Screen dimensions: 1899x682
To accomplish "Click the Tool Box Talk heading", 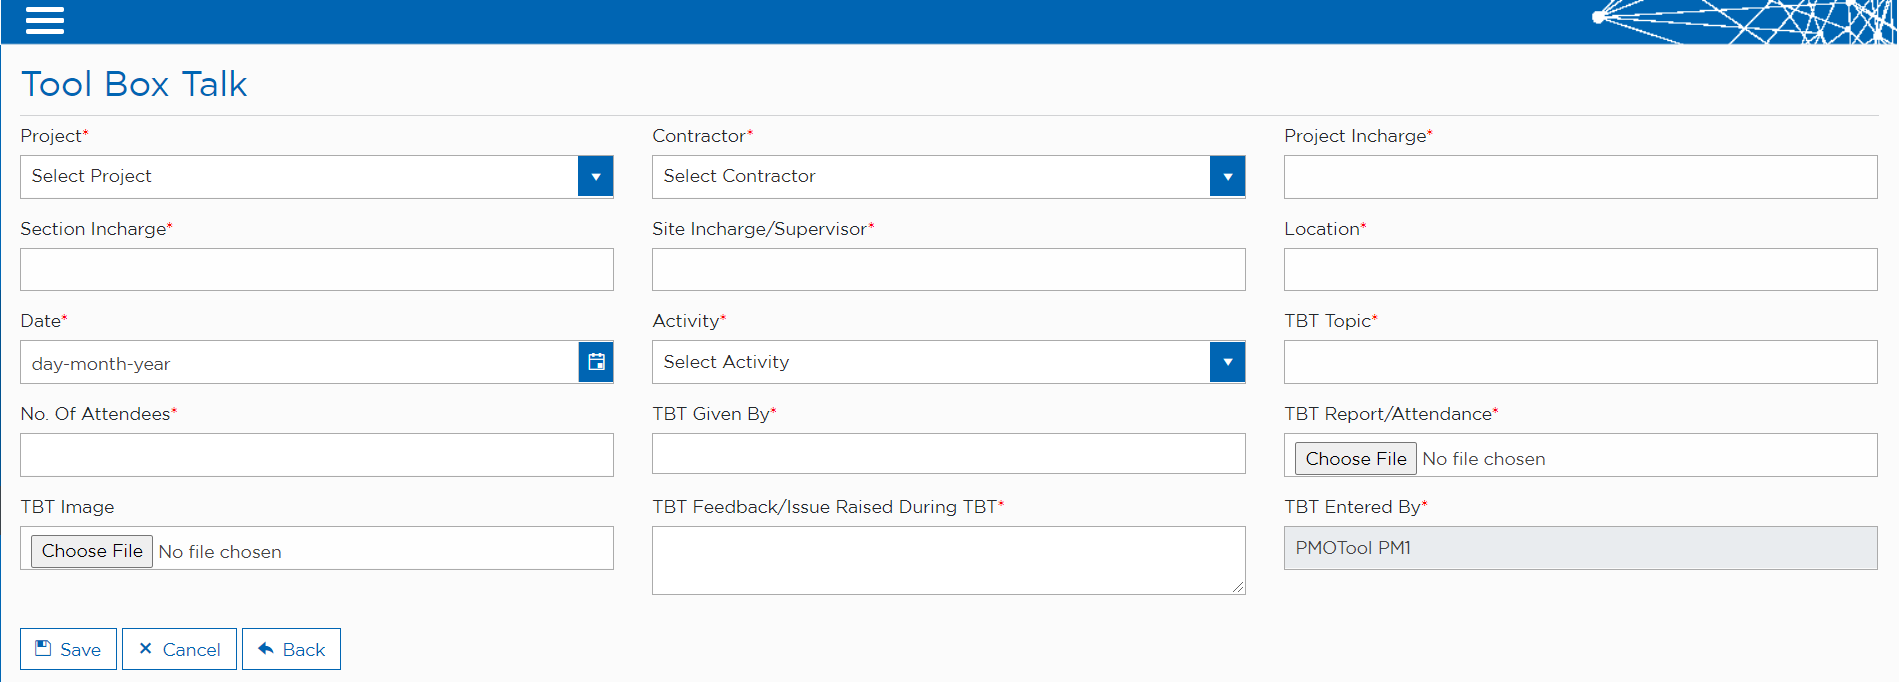I will coord(134,84).
